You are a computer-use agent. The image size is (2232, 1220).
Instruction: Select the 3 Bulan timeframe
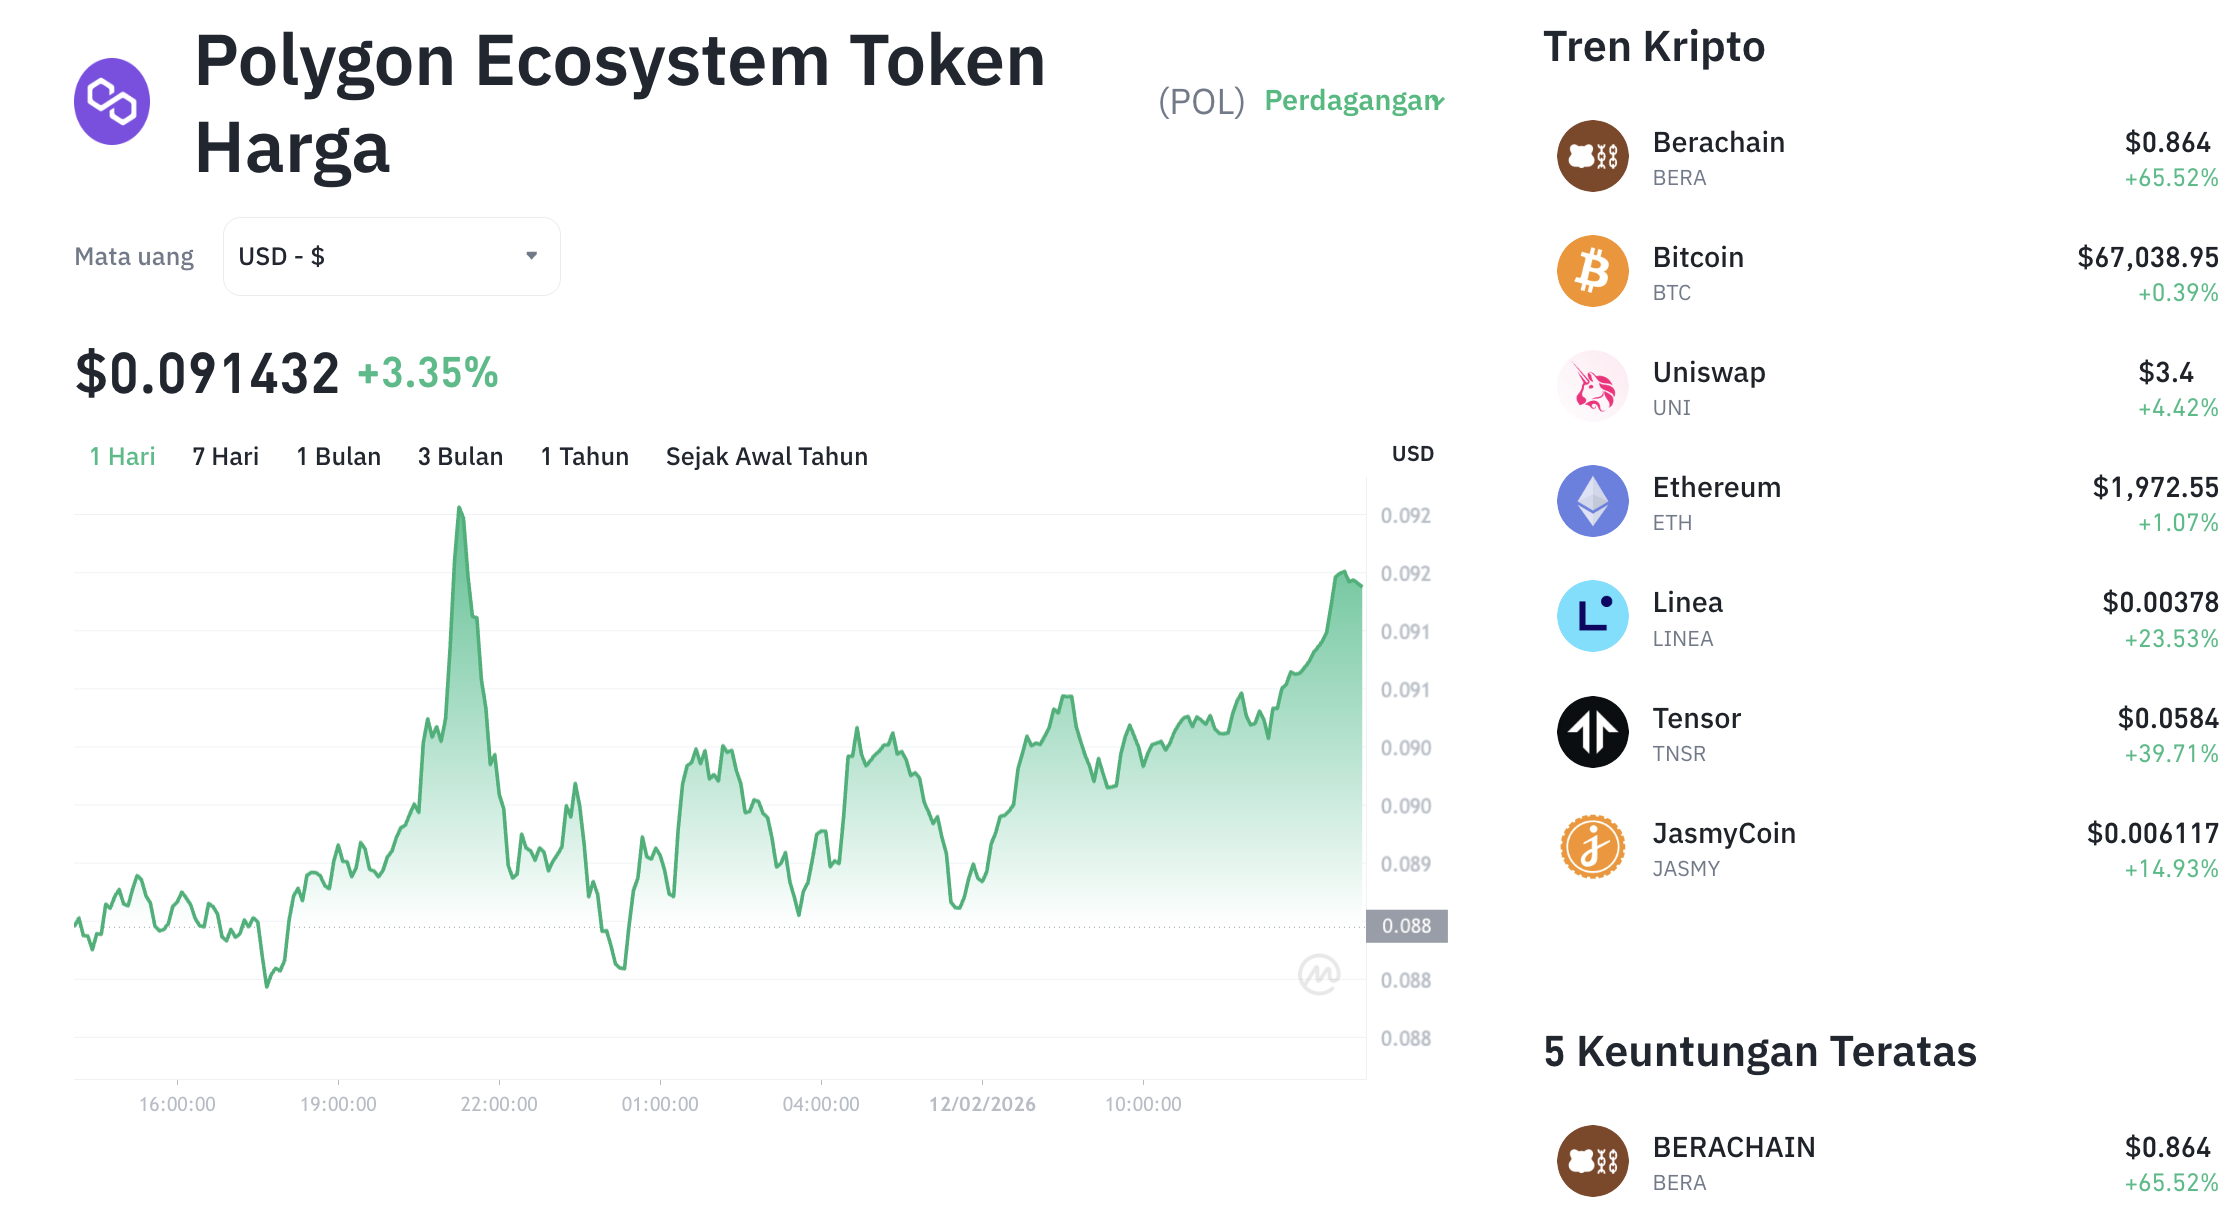[460, 457]
